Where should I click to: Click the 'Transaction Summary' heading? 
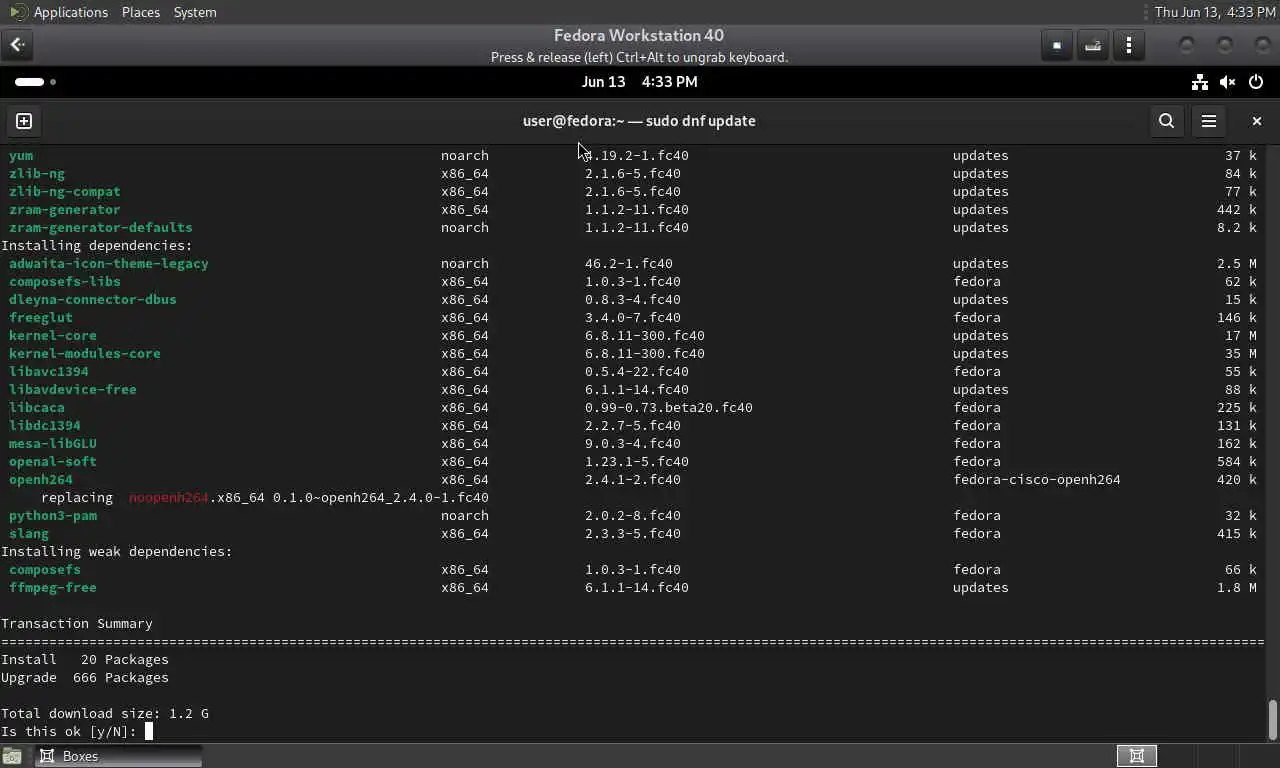(x=77, y=623)
